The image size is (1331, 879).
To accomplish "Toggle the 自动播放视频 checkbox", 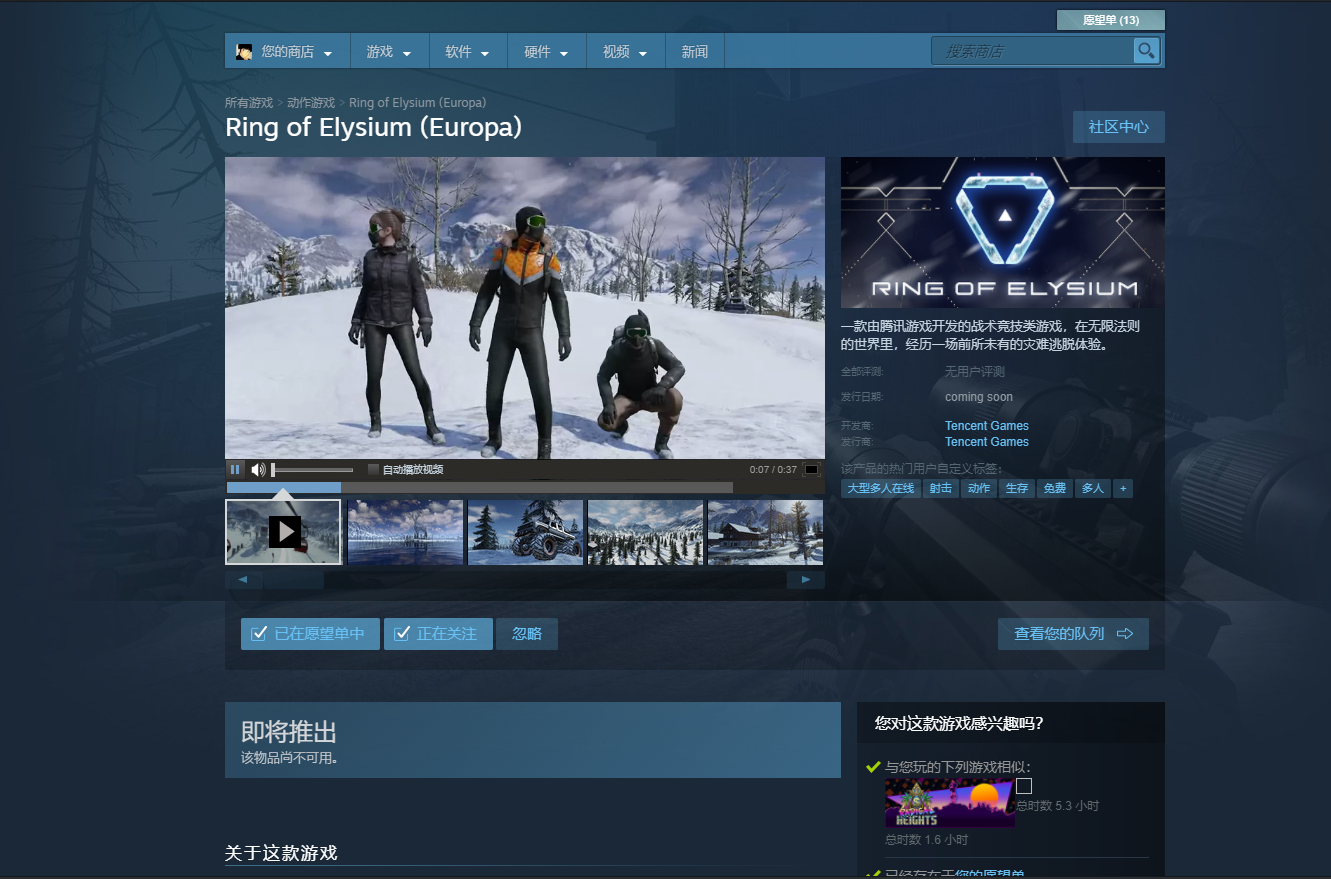I will (x=374, y=469).
